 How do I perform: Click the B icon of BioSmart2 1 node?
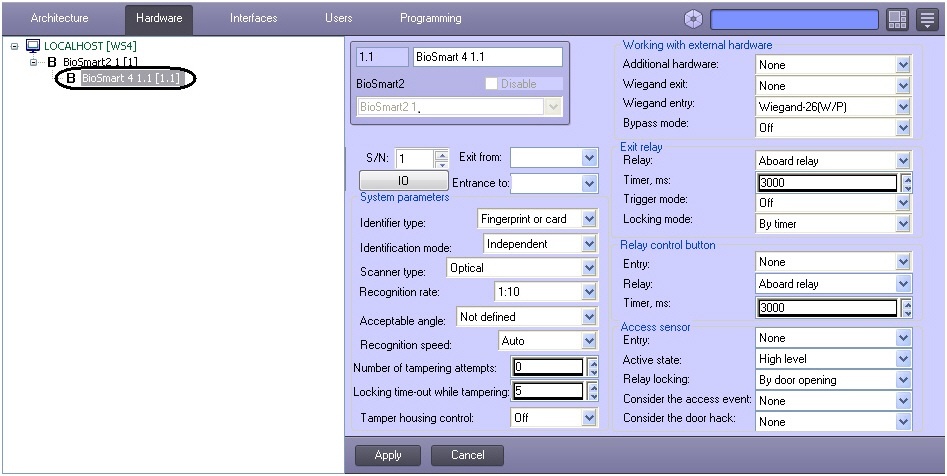[51, 62]
